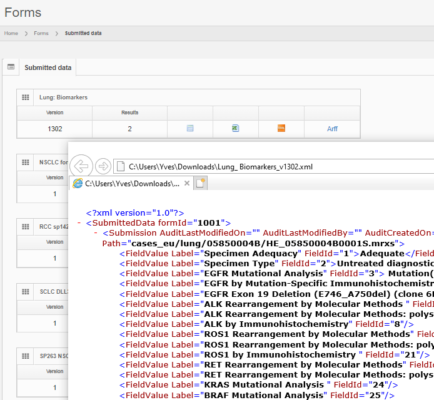Collapse the Submission XML node
The height and width of the screenshot is (400, 434).
(x=96, y=233)
